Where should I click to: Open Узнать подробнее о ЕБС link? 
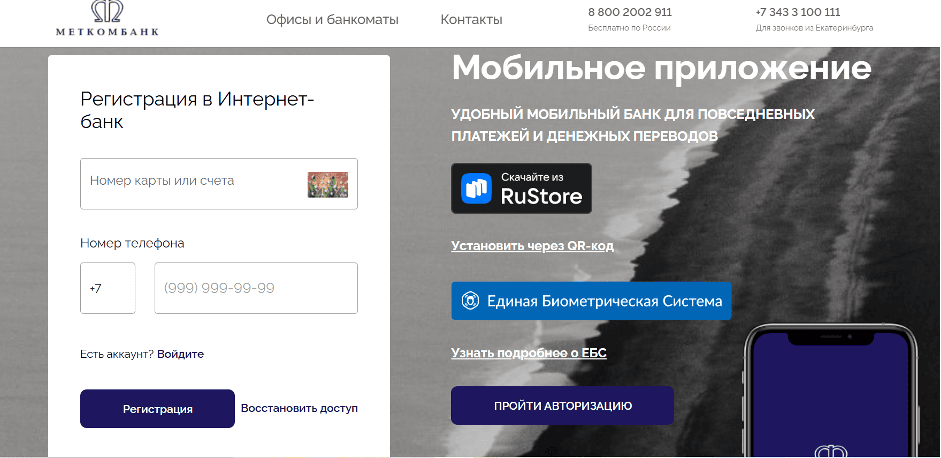point(529,352)
